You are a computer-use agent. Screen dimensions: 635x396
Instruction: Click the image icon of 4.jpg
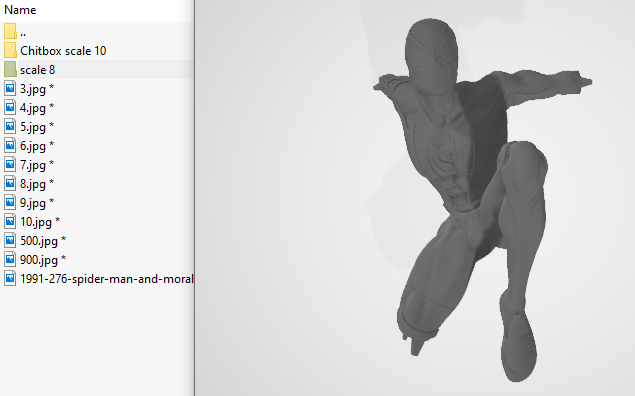tap(10, 107)
